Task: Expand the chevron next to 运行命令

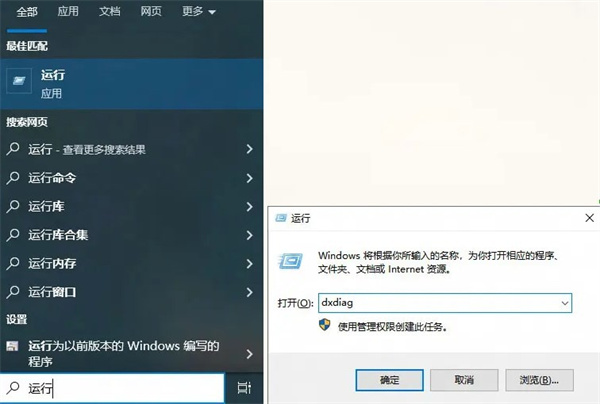Action: (x=249, y=178)
